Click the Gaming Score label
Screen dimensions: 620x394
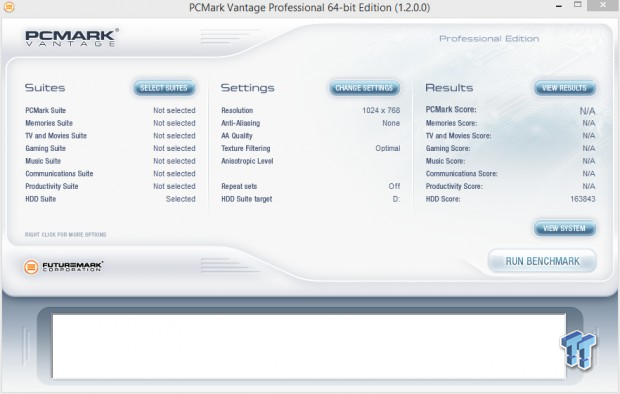pyautogui.click(x=448, y=148)
